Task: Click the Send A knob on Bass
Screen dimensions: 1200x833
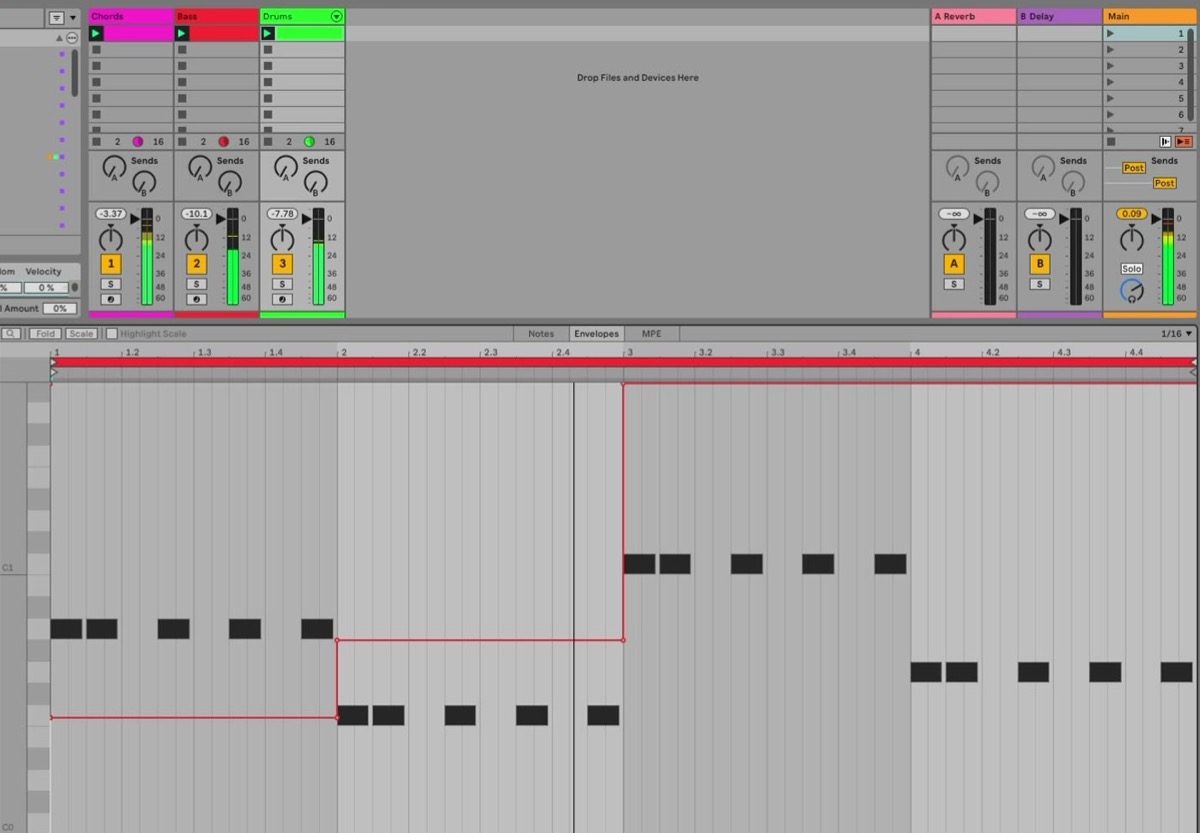Action: click(x=199, y=167)
